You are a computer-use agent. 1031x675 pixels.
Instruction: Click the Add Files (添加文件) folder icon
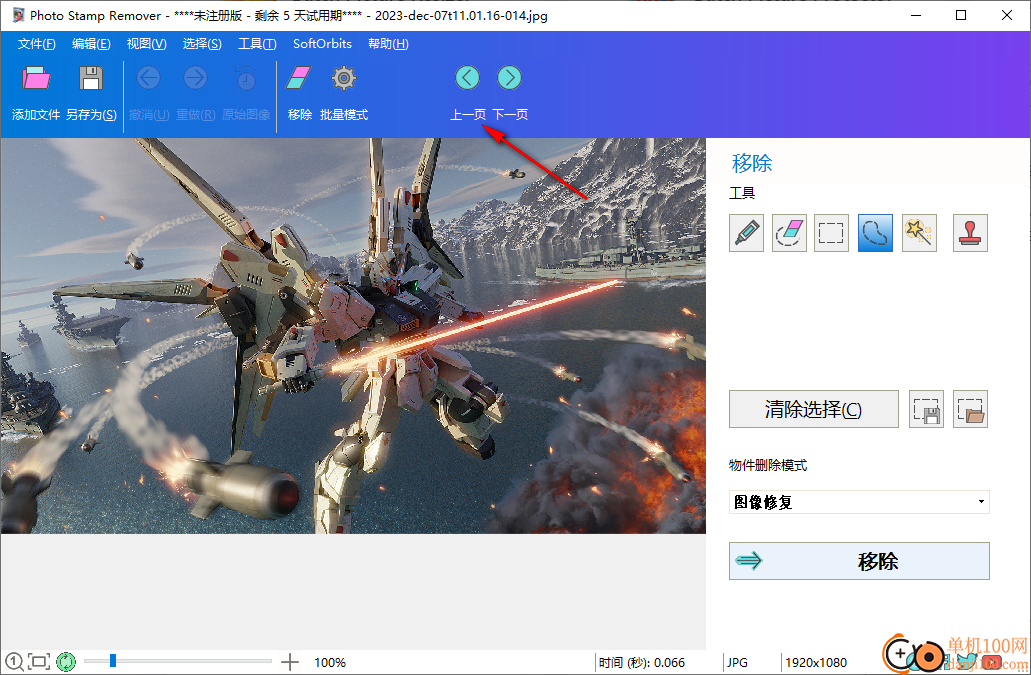[36, 78]
